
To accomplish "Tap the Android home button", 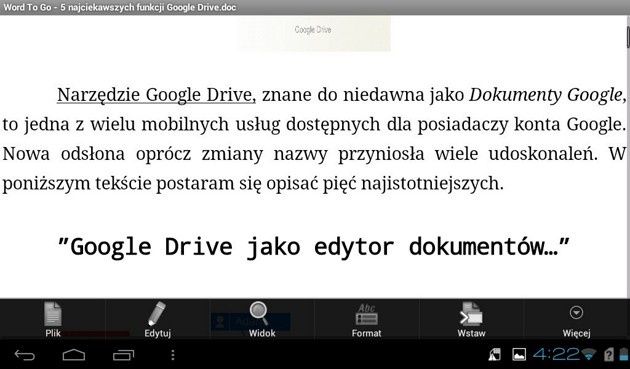I will click(74, 355).
